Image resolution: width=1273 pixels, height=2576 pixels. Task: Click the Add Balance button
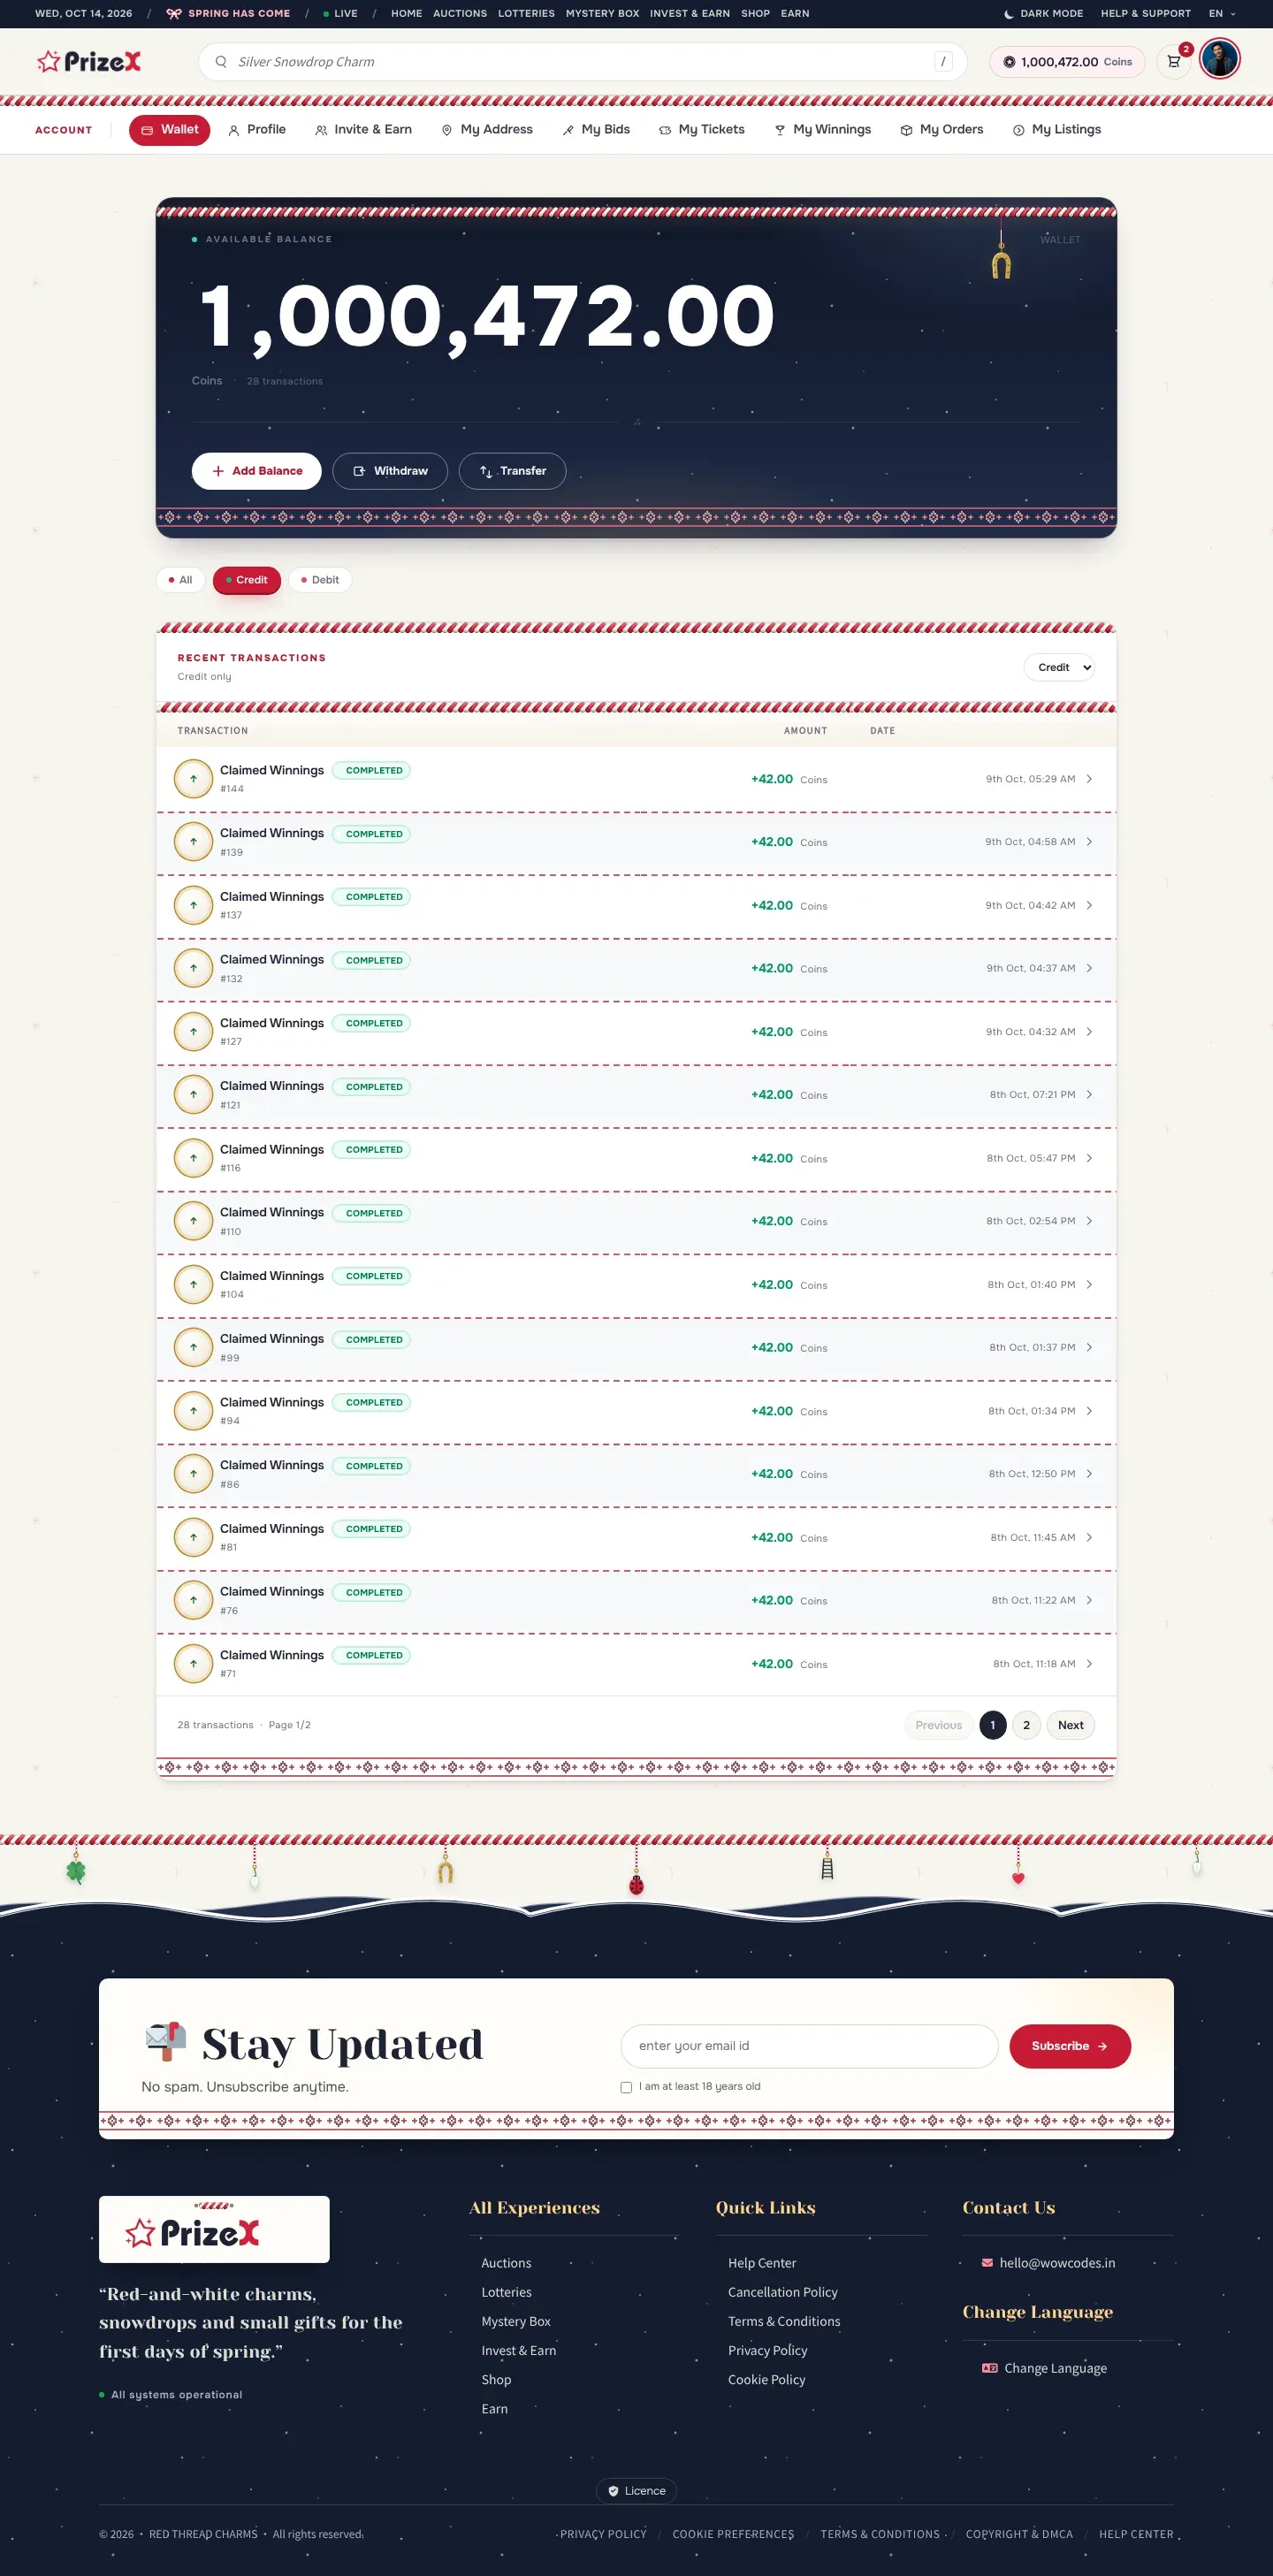click(x=257, y=471)
